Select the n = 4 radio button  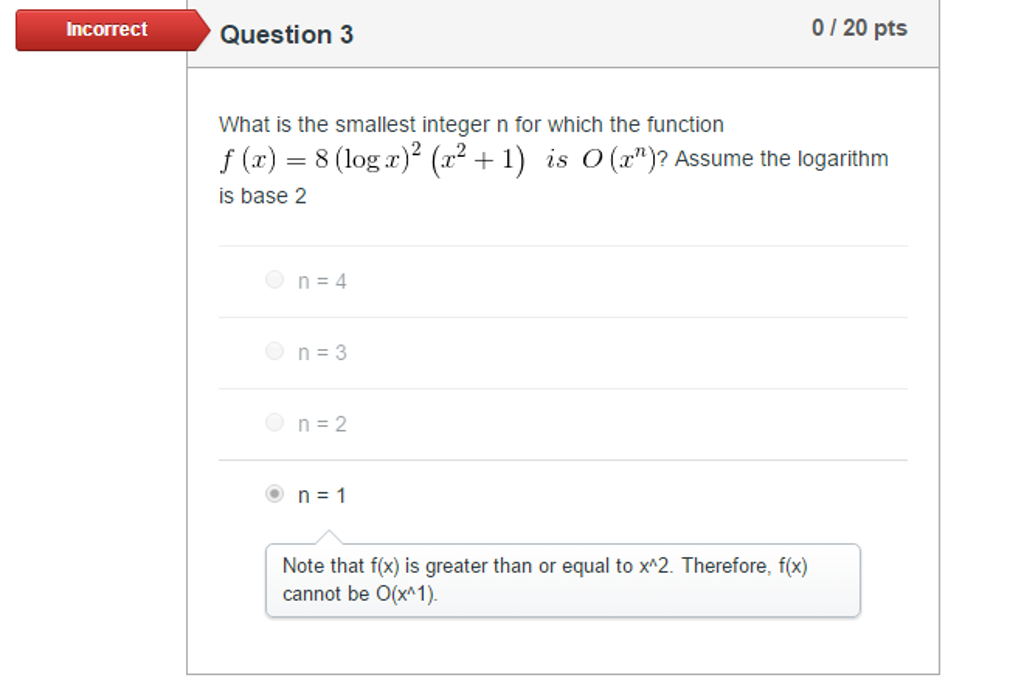pos(275,280)
